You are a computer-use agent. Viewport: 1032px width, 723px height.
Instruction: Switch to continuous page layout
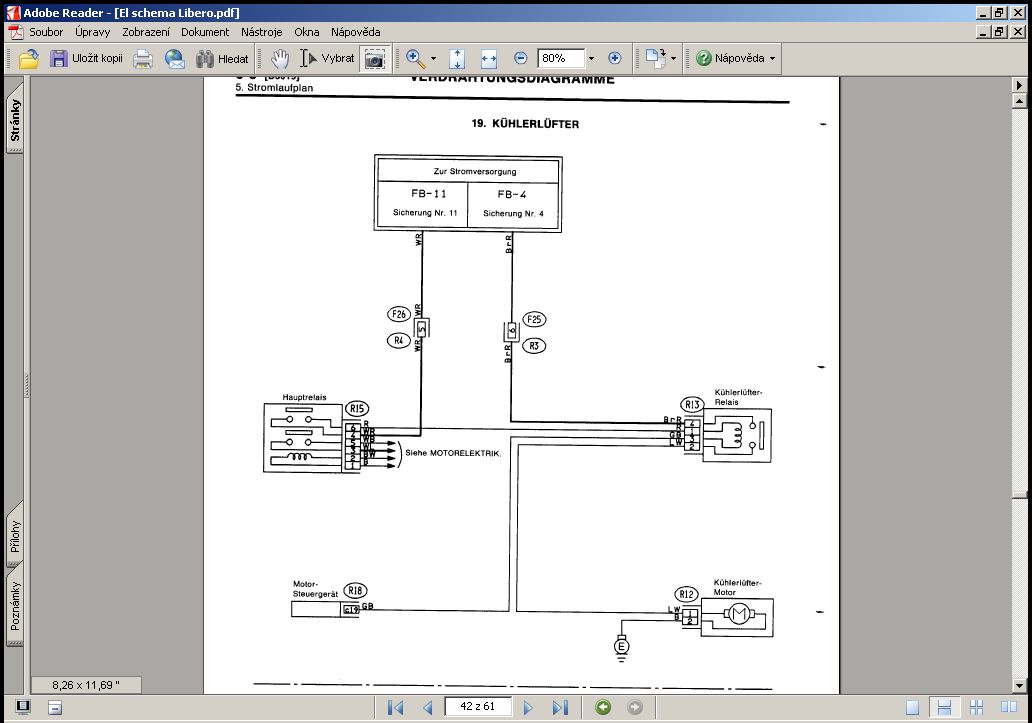[x=944, y=708]
